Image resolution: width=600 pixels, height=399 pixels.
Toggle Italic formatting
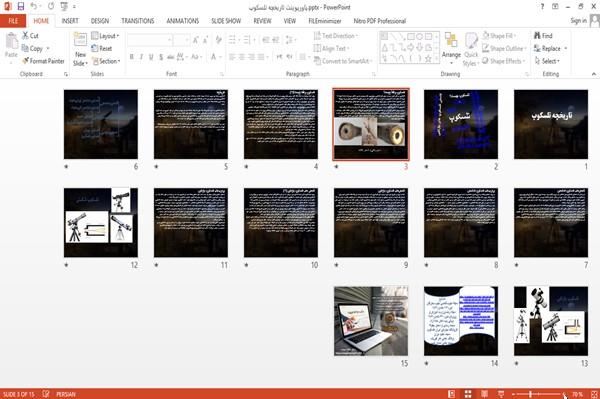coord(141,57)
